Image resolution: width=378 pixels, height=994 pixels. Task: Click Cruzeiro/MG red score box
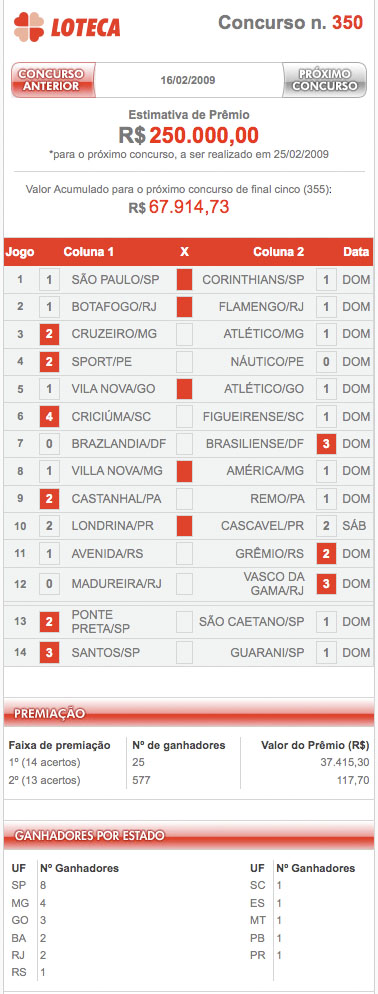coord(49,334)
